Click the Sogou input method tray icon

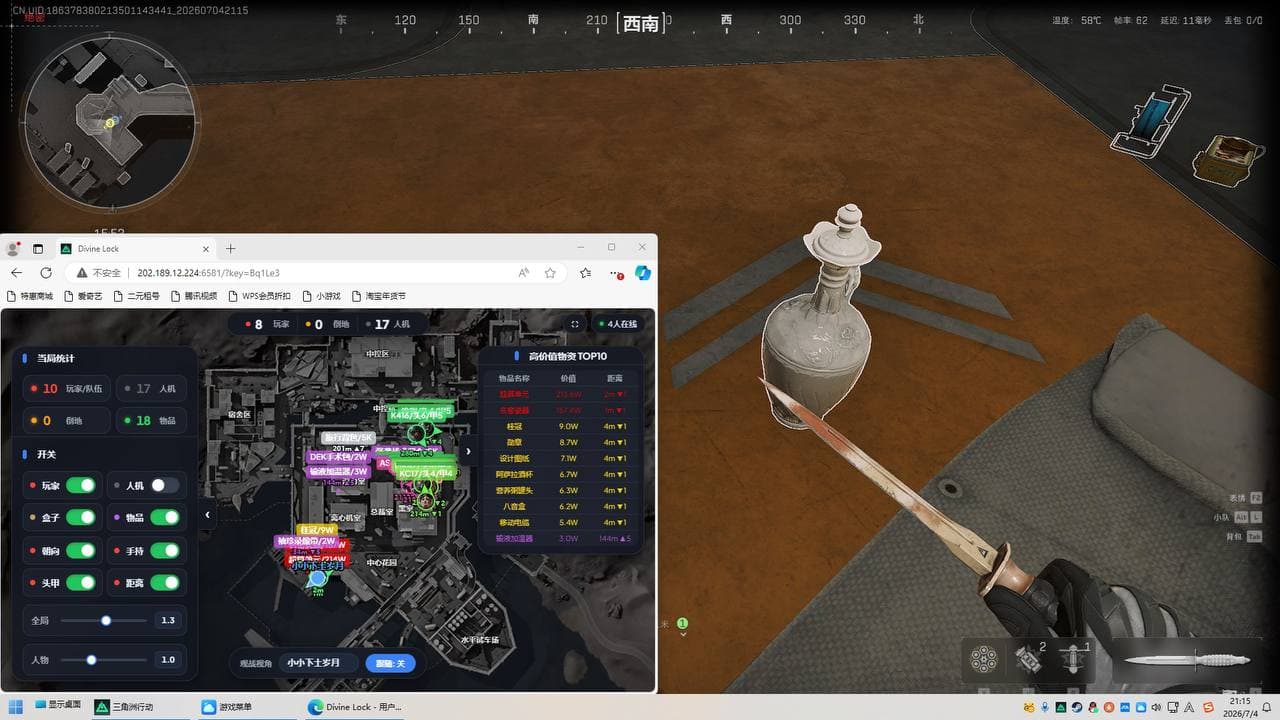pyautogui.click(x=1207, y=707)
